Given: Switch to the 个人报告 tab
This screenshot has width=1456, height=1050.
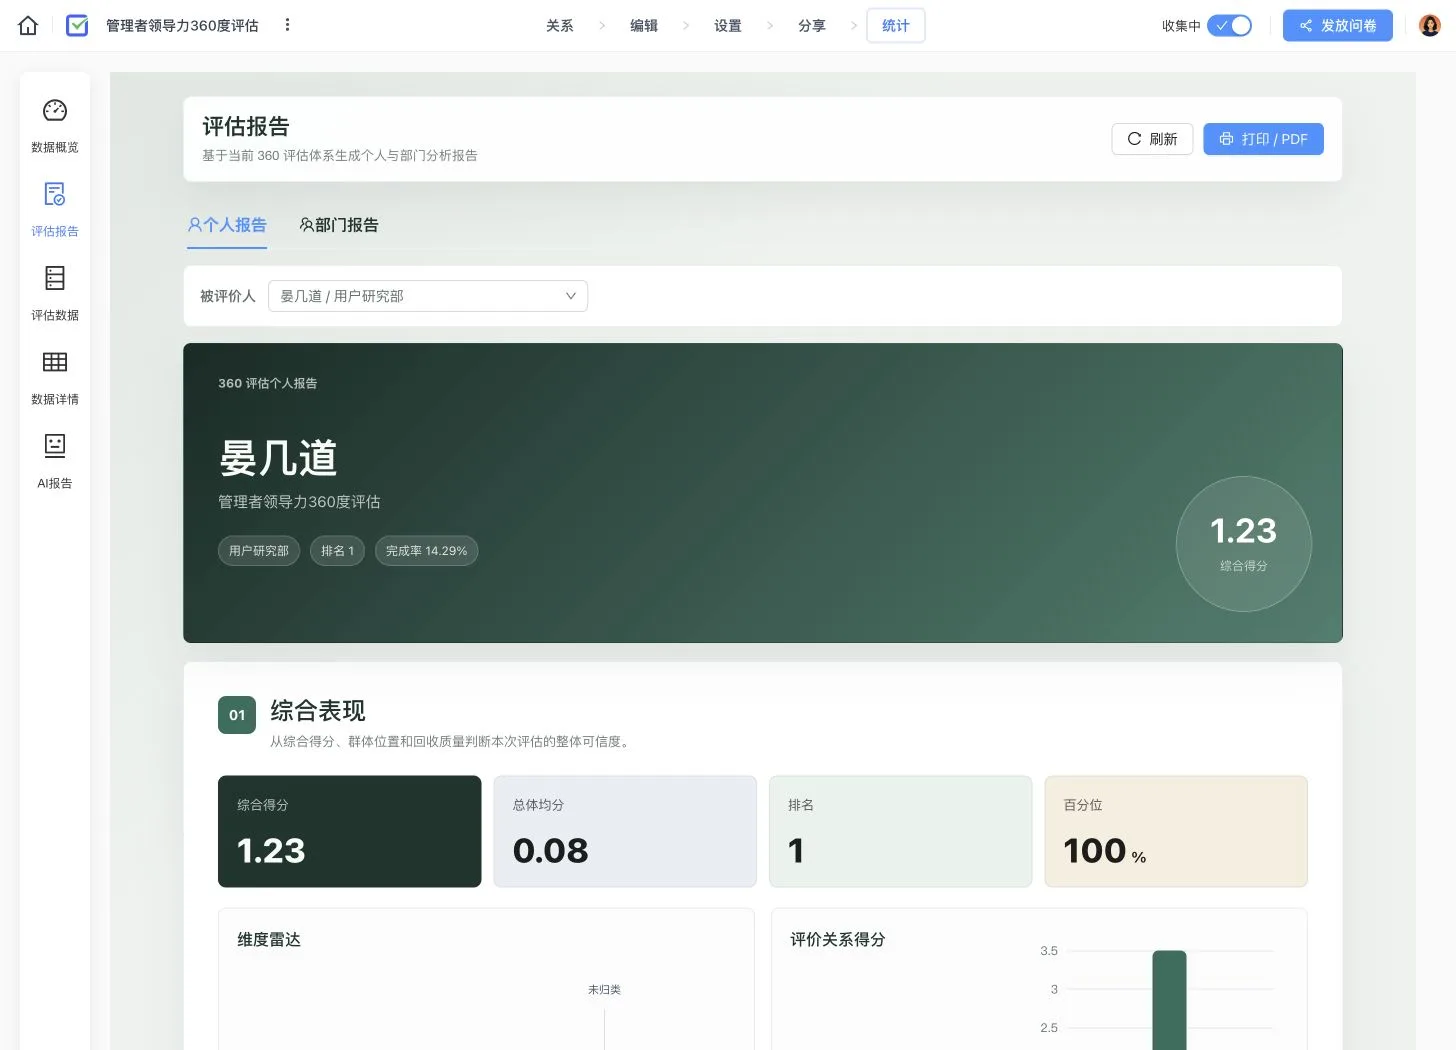Looking at the screenshot, I should tap(227, 225).
